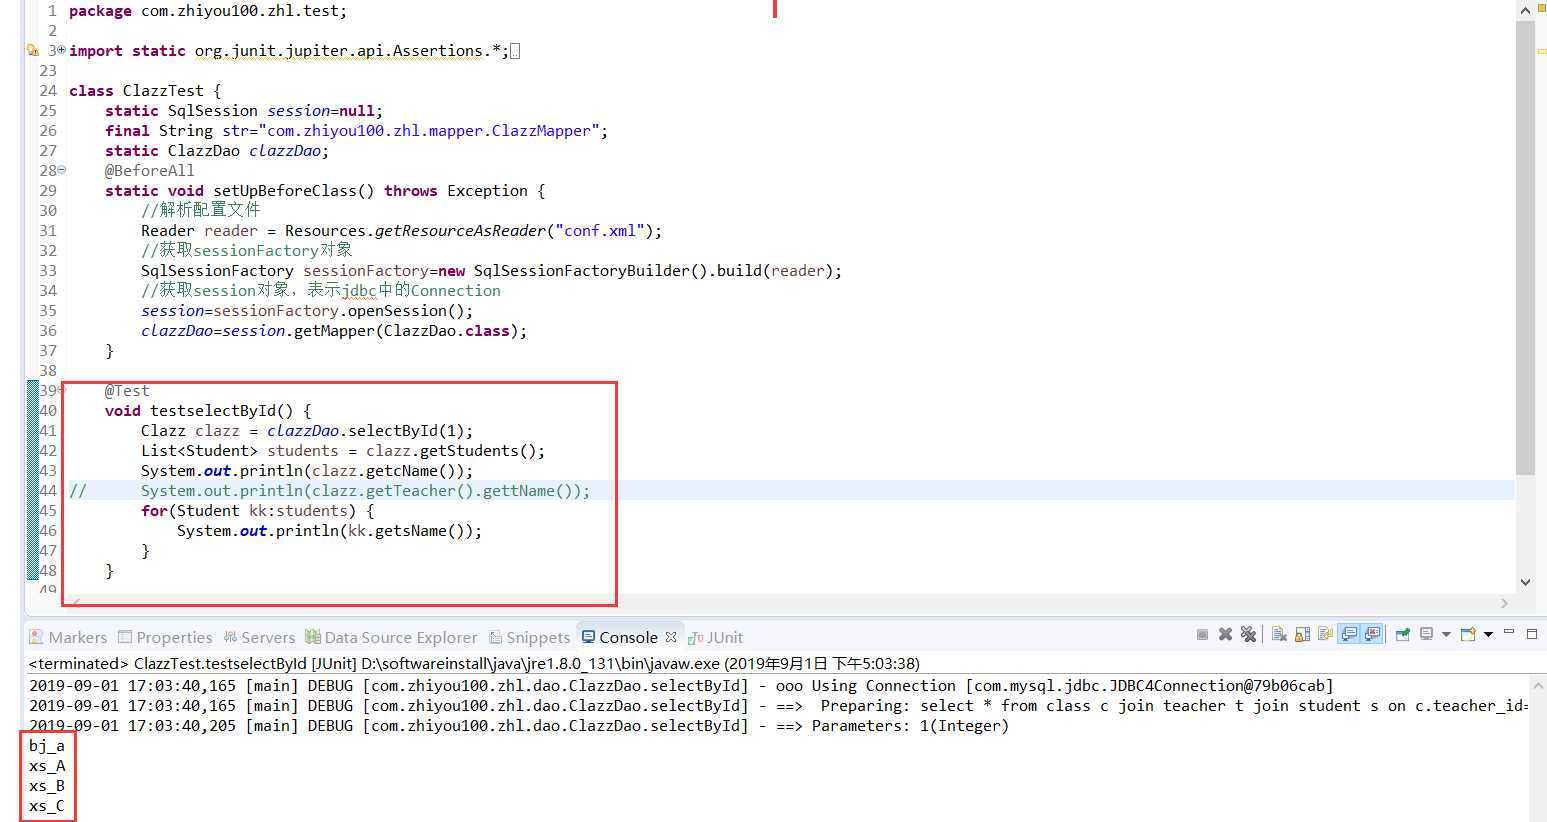
Task: Click the Terminate button in Console toolbar
Action: [x=1202, y=634]
